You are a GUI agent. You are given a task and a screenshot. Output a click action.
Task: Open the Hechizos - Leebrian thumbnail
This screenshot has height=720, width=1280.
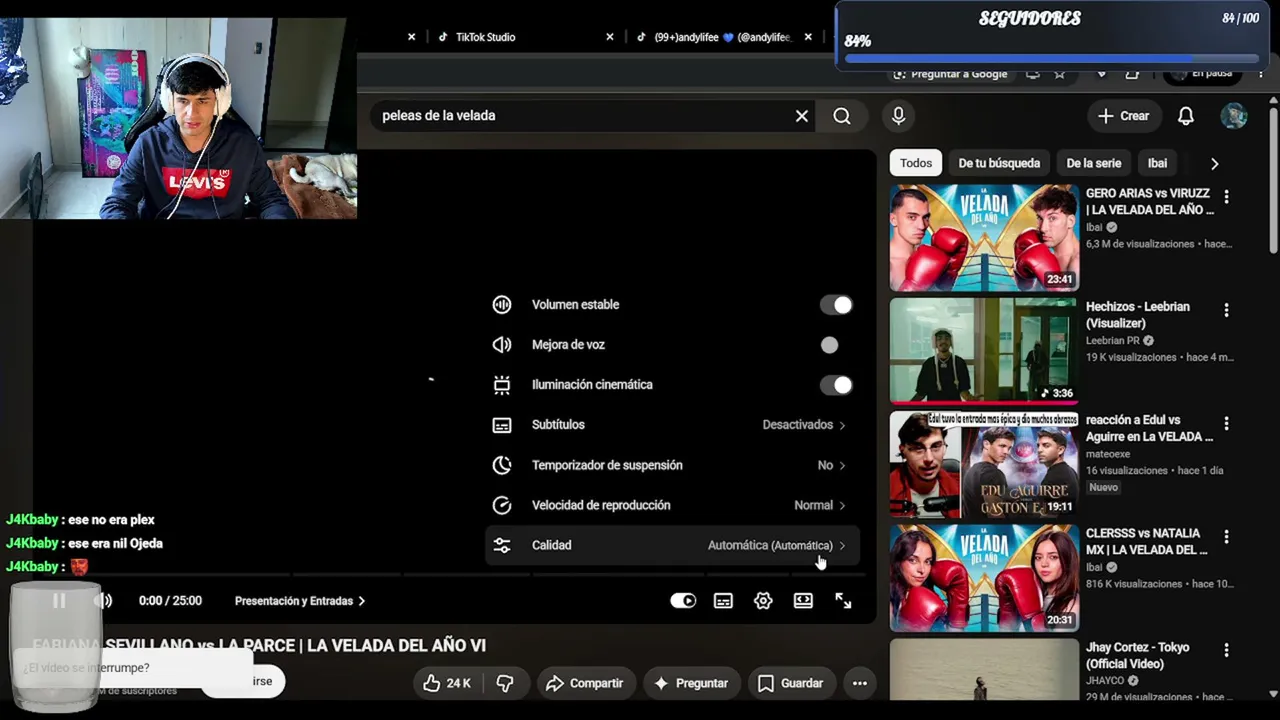pyautogui.click(x=984, y=351)
